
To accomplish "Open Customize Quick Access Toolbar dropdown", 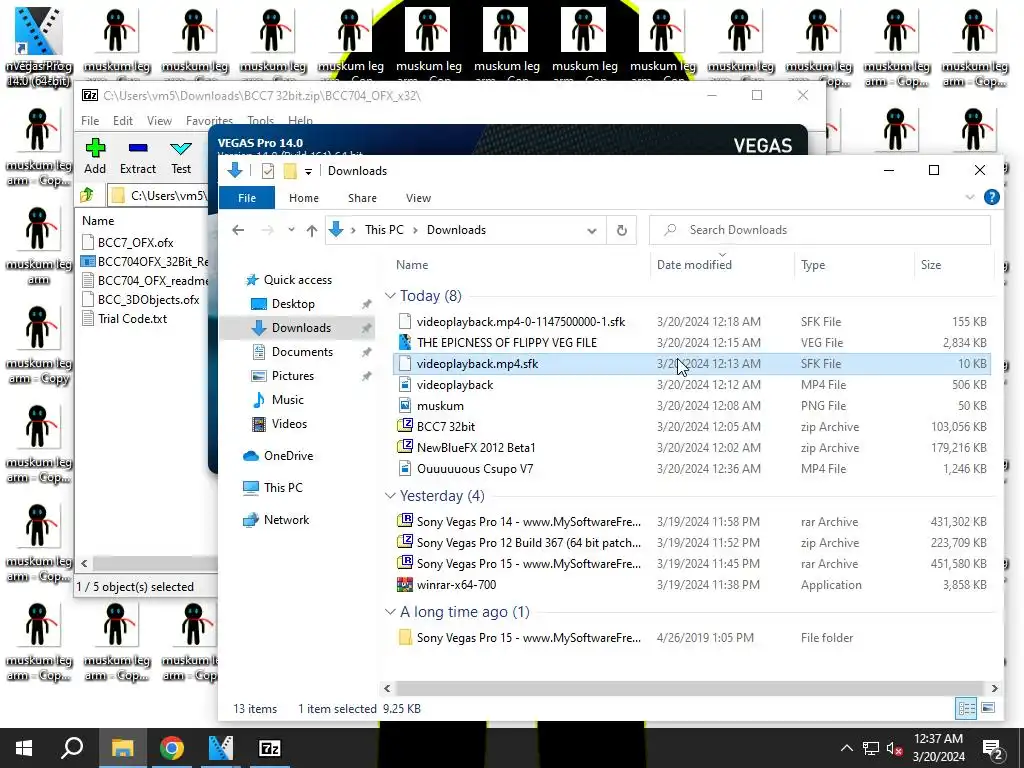I will click(308, 172).
